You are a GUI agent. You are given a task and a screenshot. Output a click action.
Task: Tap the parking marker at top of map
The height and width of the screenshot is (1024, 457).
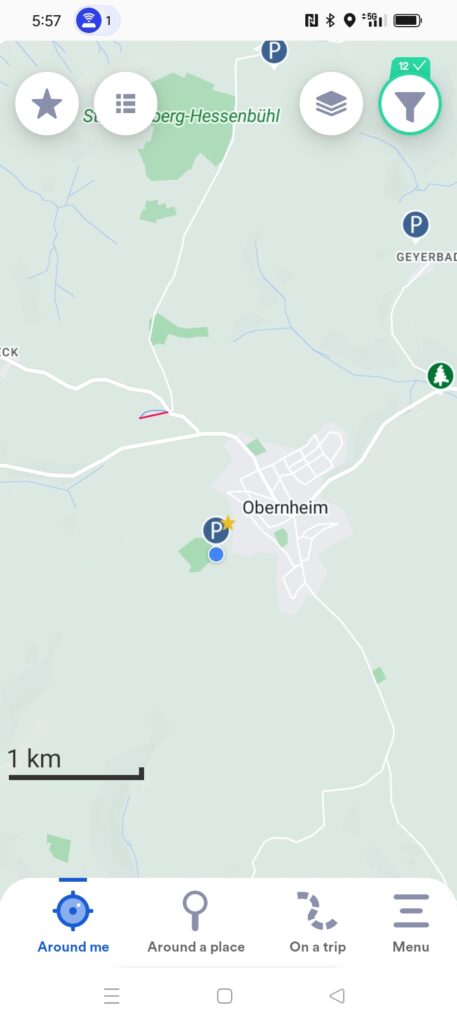coord(274,52)
